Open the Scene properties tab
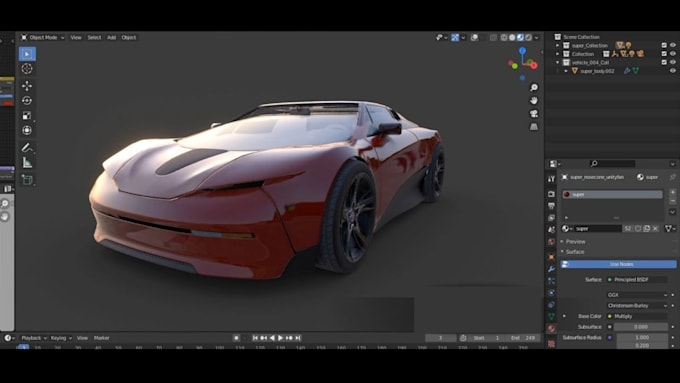The width and height of the screenshot is (680, 383). (x=551, y=229)
